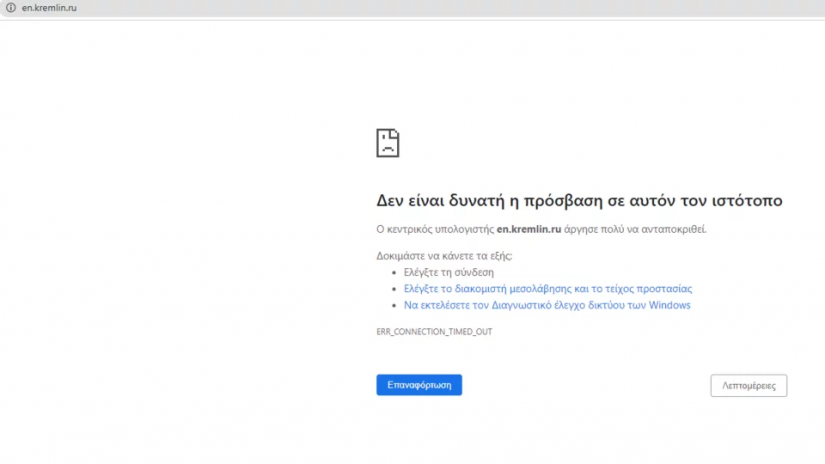This screenshot has width=825, height=464.
Task: Click the en.kremlin.ru URL in address bar
Action: coord(49,8)
